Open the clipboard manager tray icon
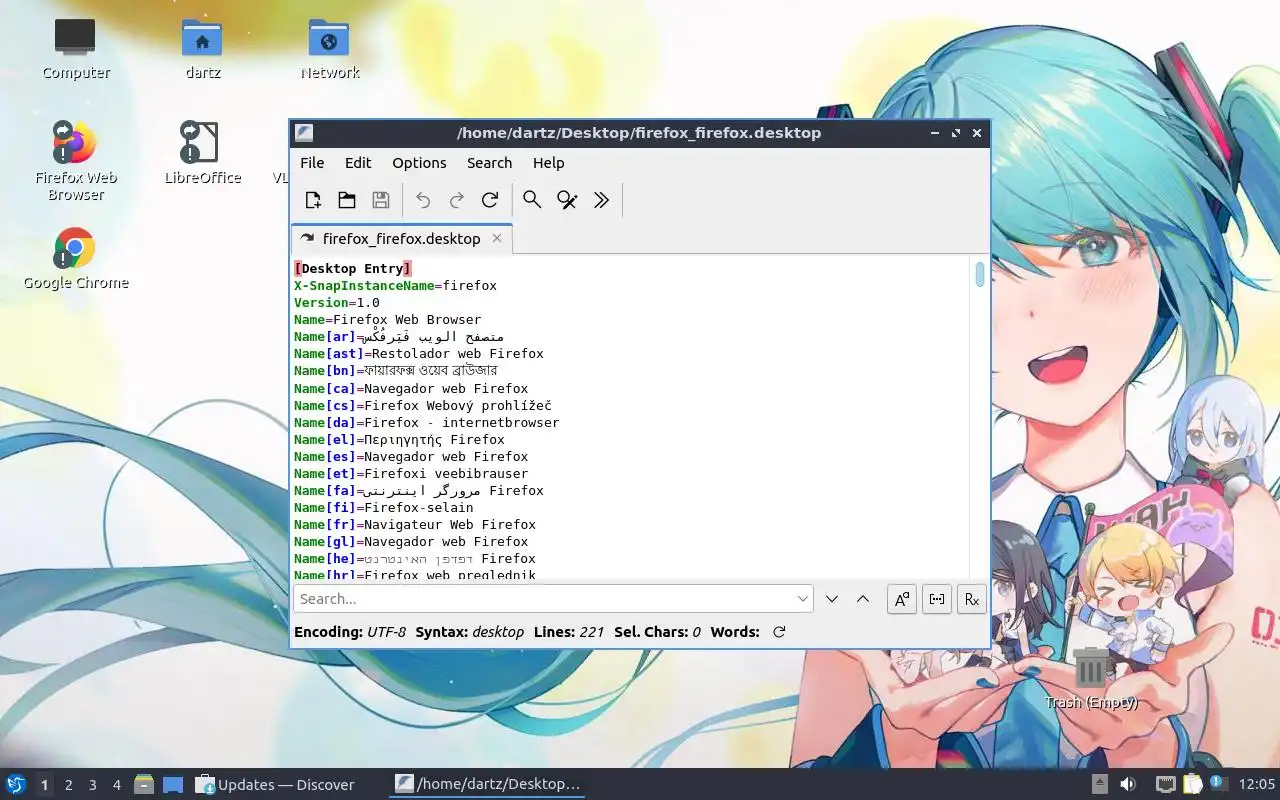The height and width of the screenshot is (800, 1280). point(1192,785)
